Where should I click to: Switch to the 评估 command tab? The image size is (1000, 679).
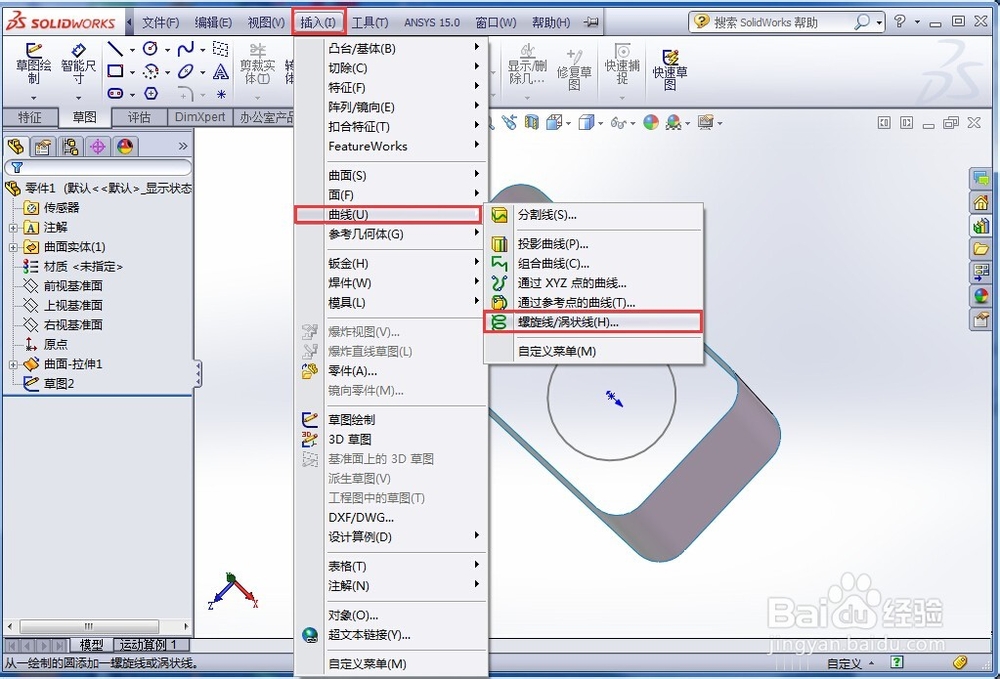click(138, 117)
